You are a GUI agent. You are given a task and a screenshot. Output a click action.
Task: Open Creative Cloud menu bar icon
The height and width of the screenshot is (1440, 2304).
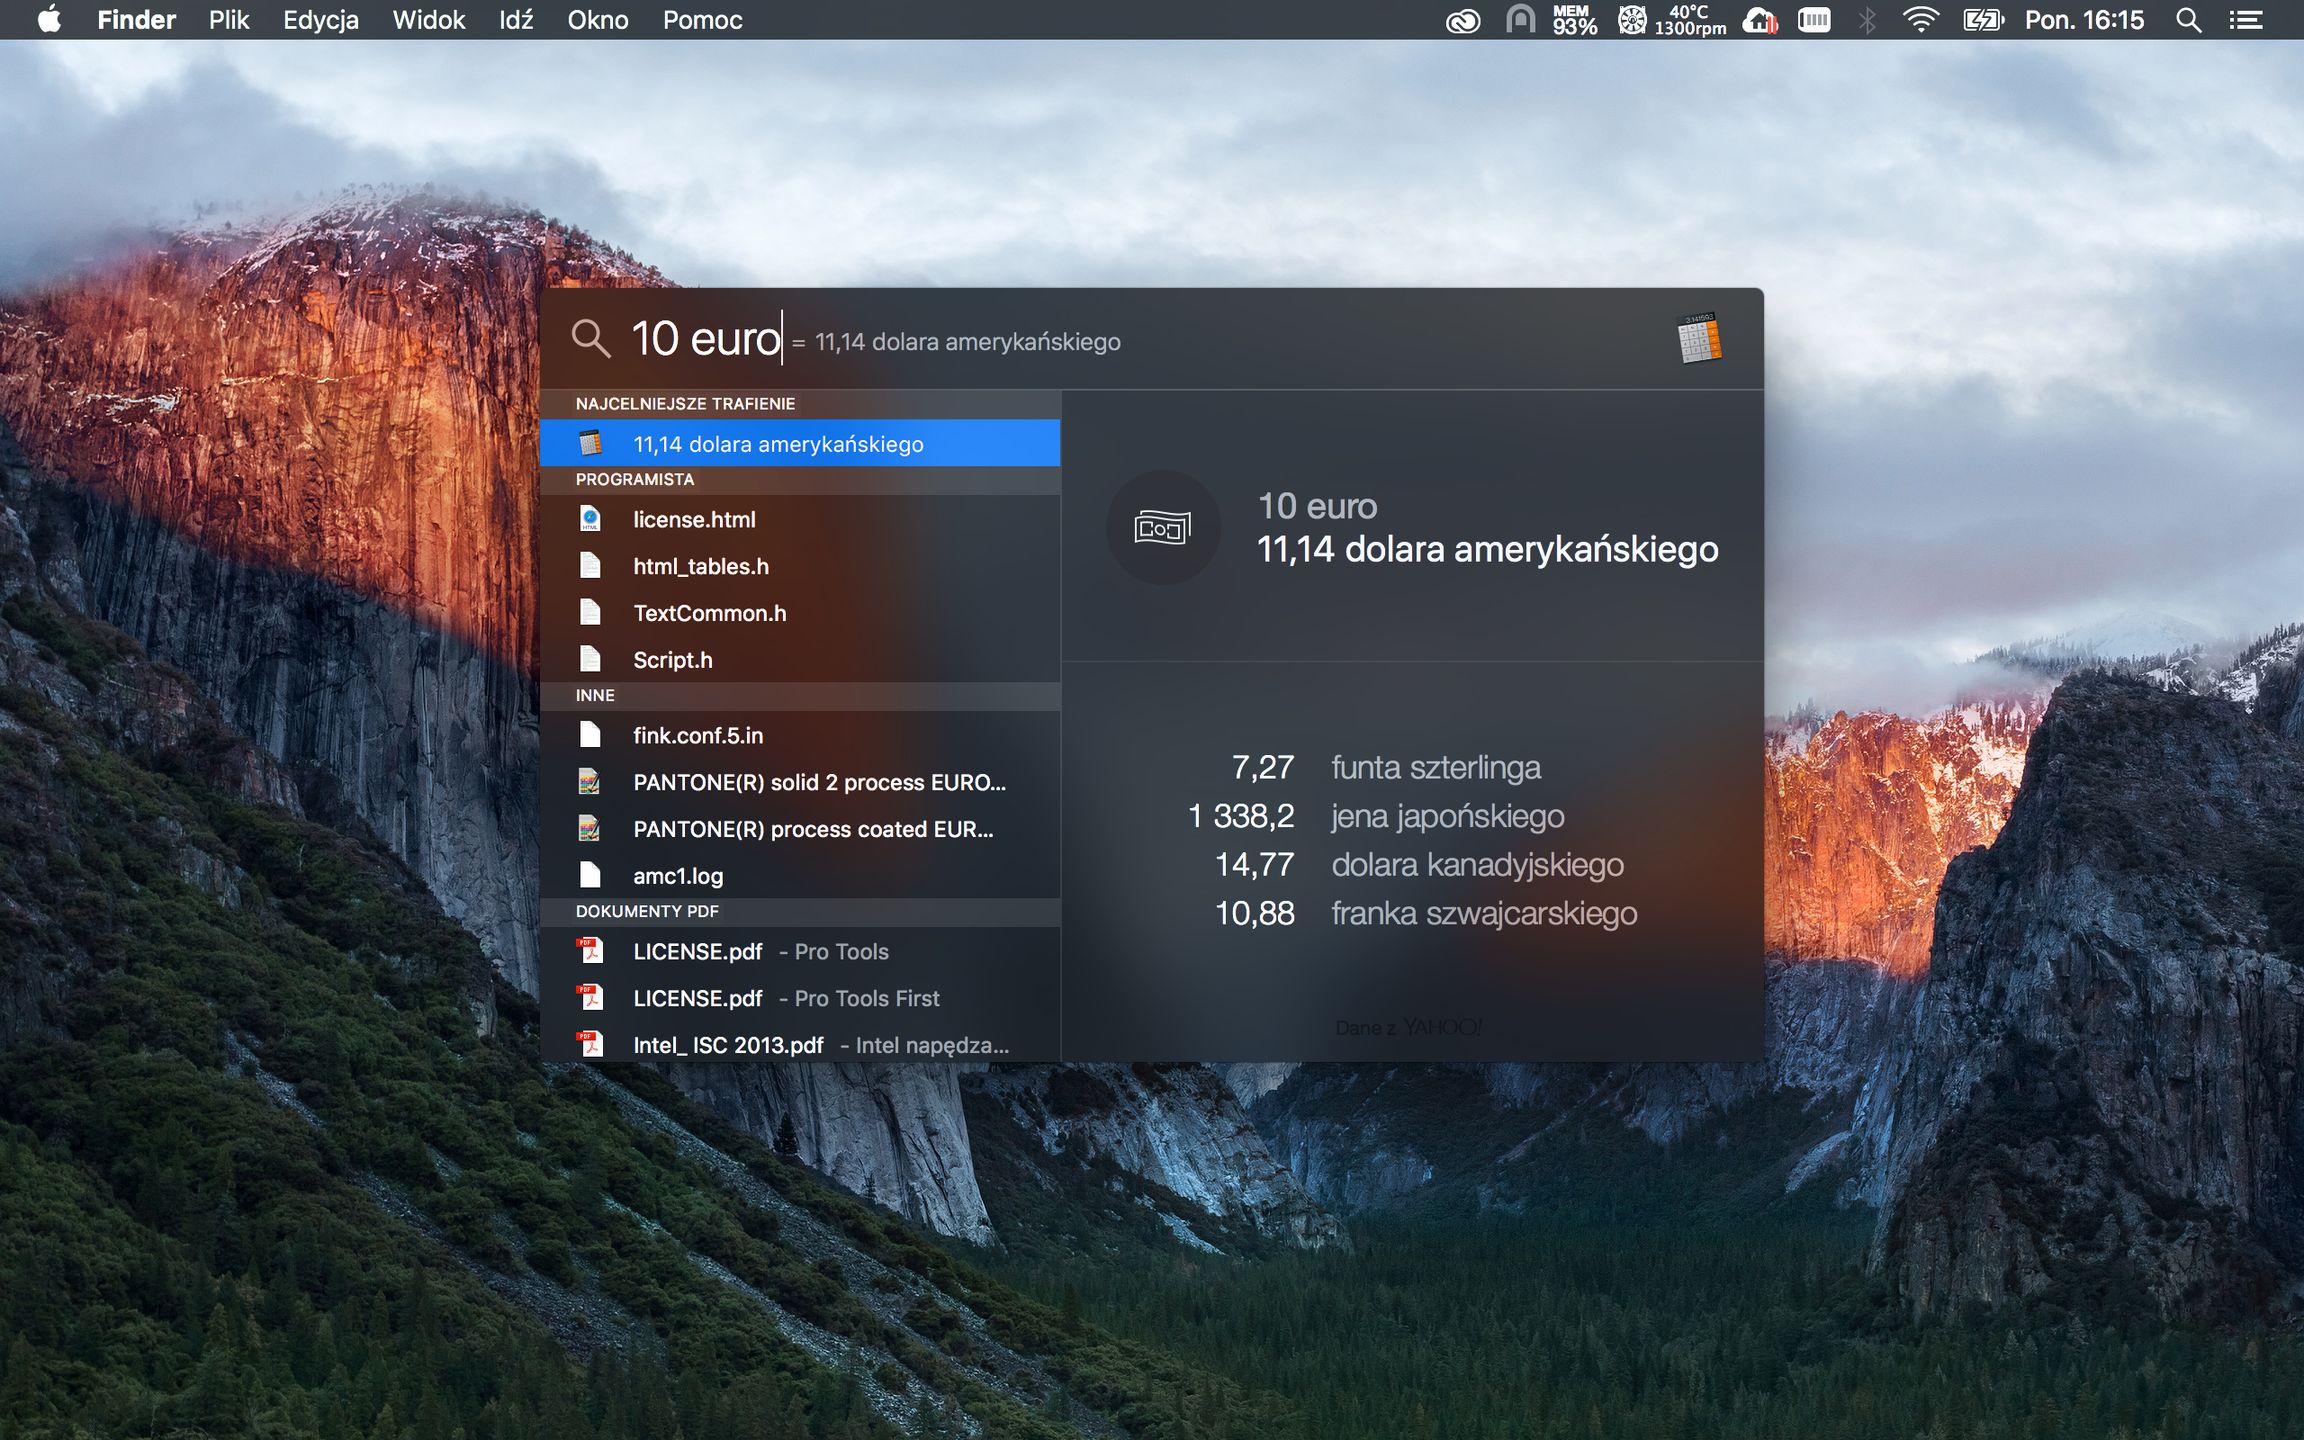click(x=1463, y=20)
